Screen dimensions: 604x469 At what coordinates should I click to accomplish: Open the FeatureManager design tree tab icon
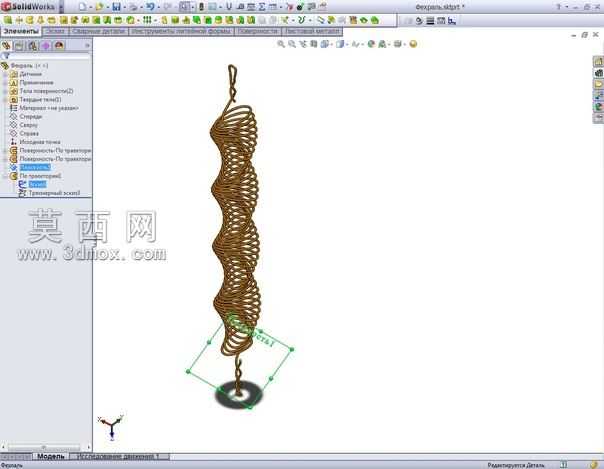[6, 46]
